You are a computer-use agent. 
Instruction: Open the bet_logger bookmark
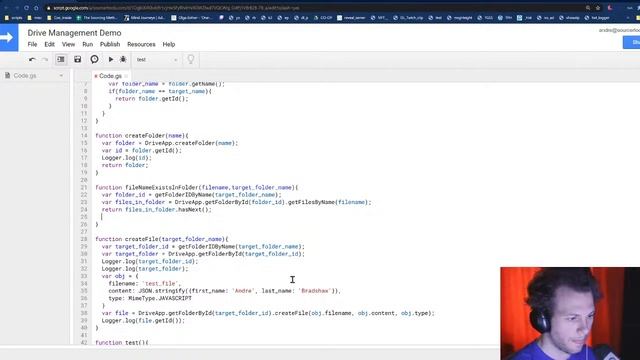[598, 18]
